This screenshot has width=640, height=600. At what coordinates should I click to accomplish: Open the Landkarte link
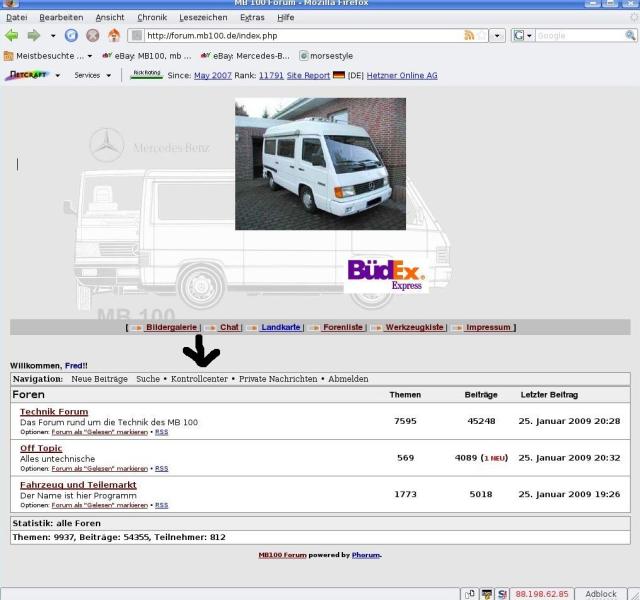281,327
